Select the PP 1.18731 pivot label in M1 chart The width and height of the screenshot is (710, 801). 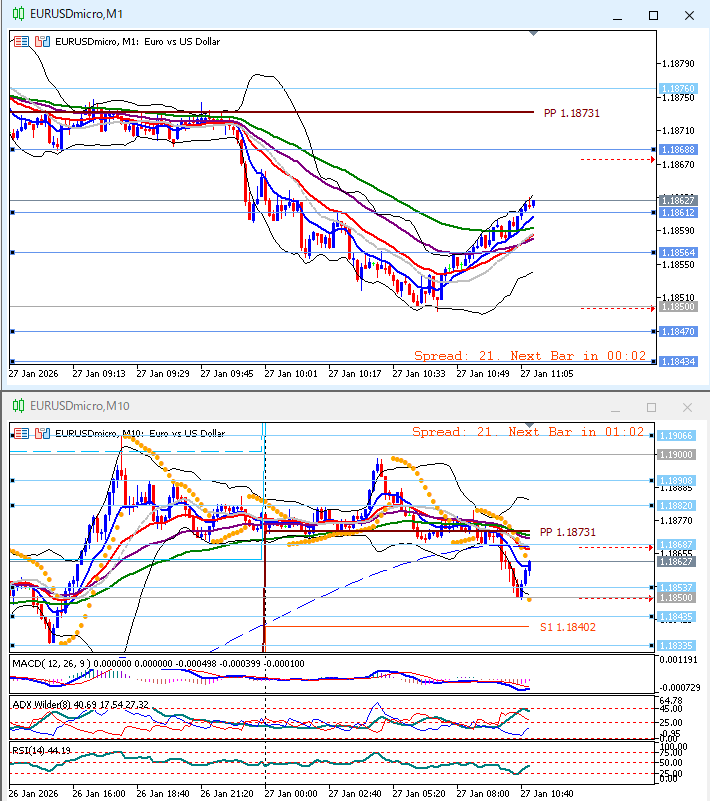pyautogui.click(x=571, y=114)
